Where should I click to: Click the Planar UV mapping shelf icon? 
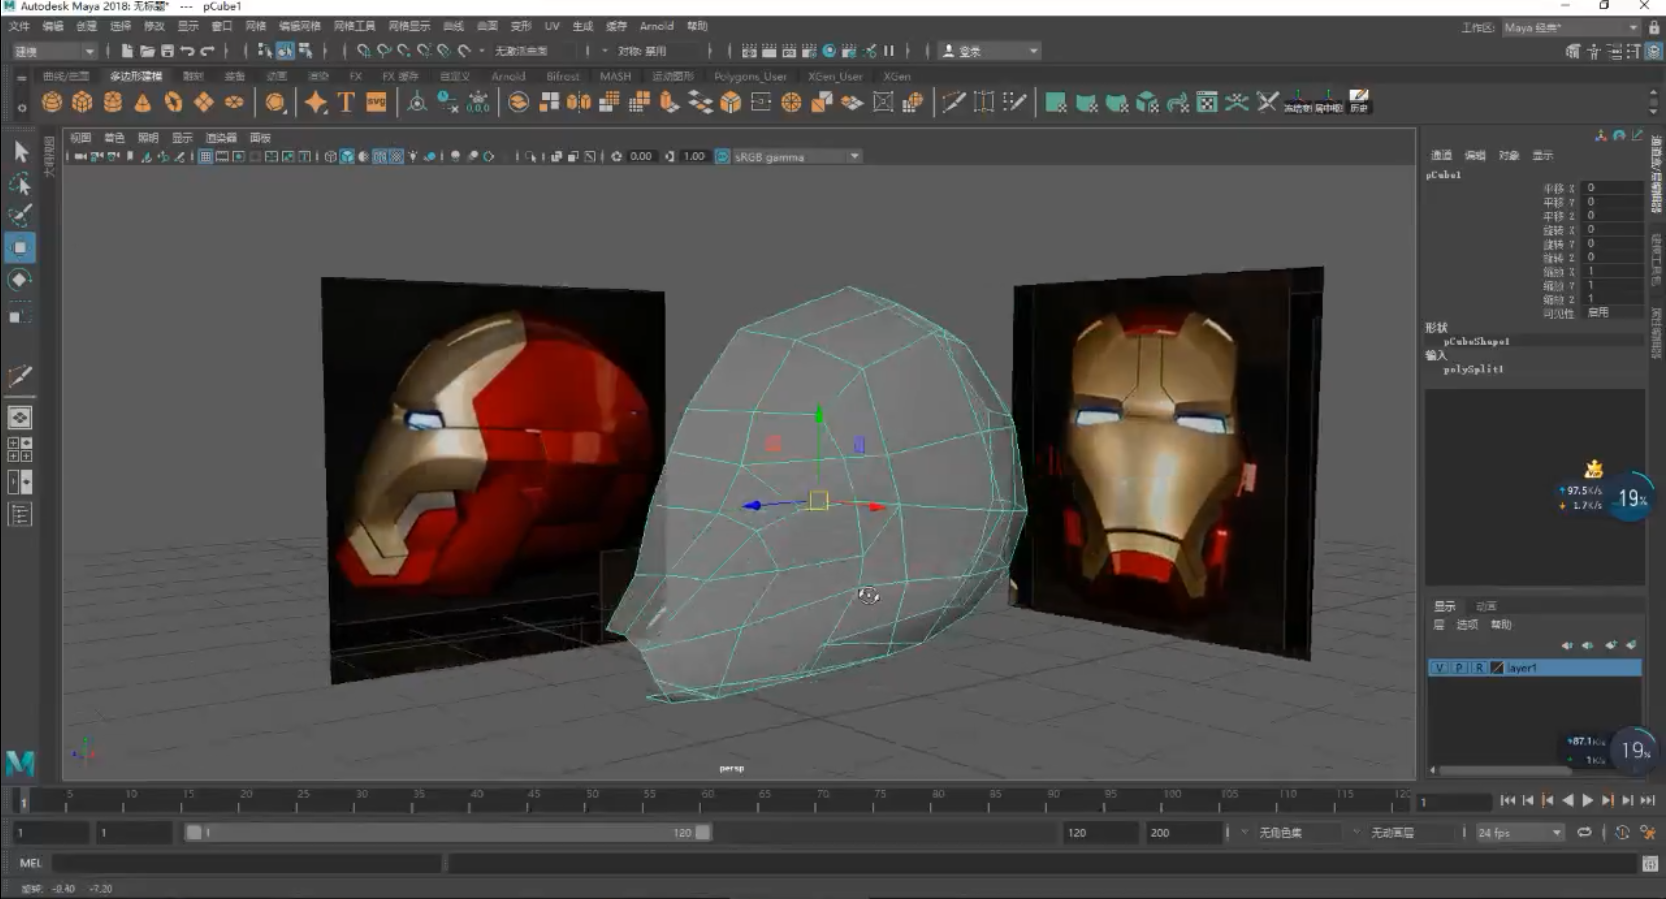pyautogui.click(x=1056, y=102)
